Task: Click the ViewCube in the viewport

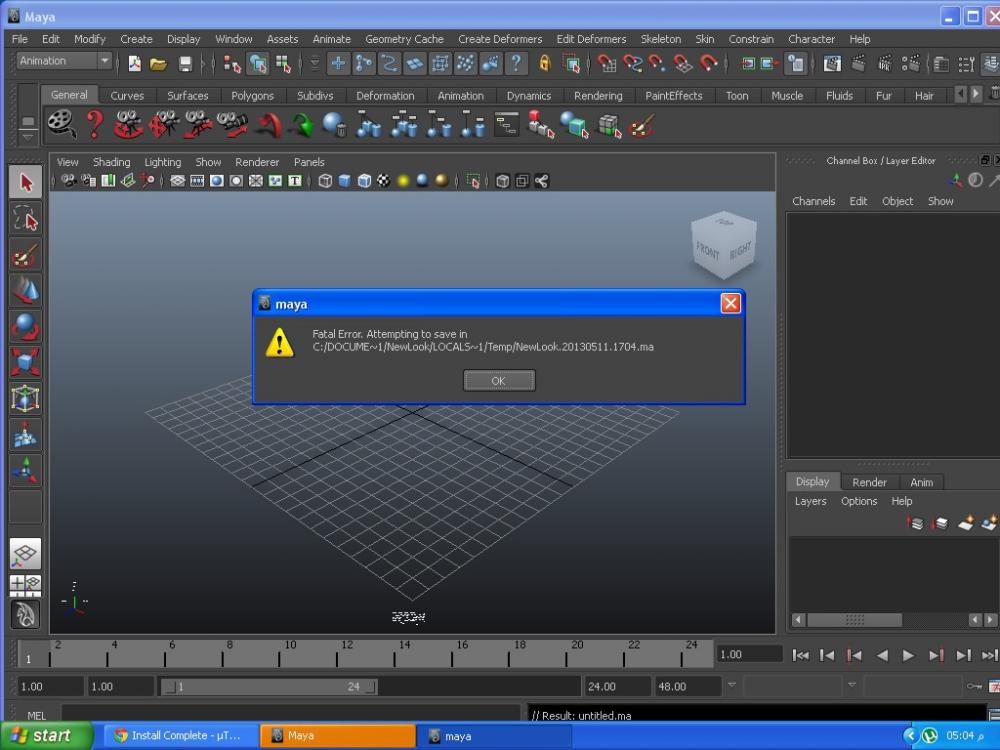Action: pyautogui.click(x=723, y=246)
